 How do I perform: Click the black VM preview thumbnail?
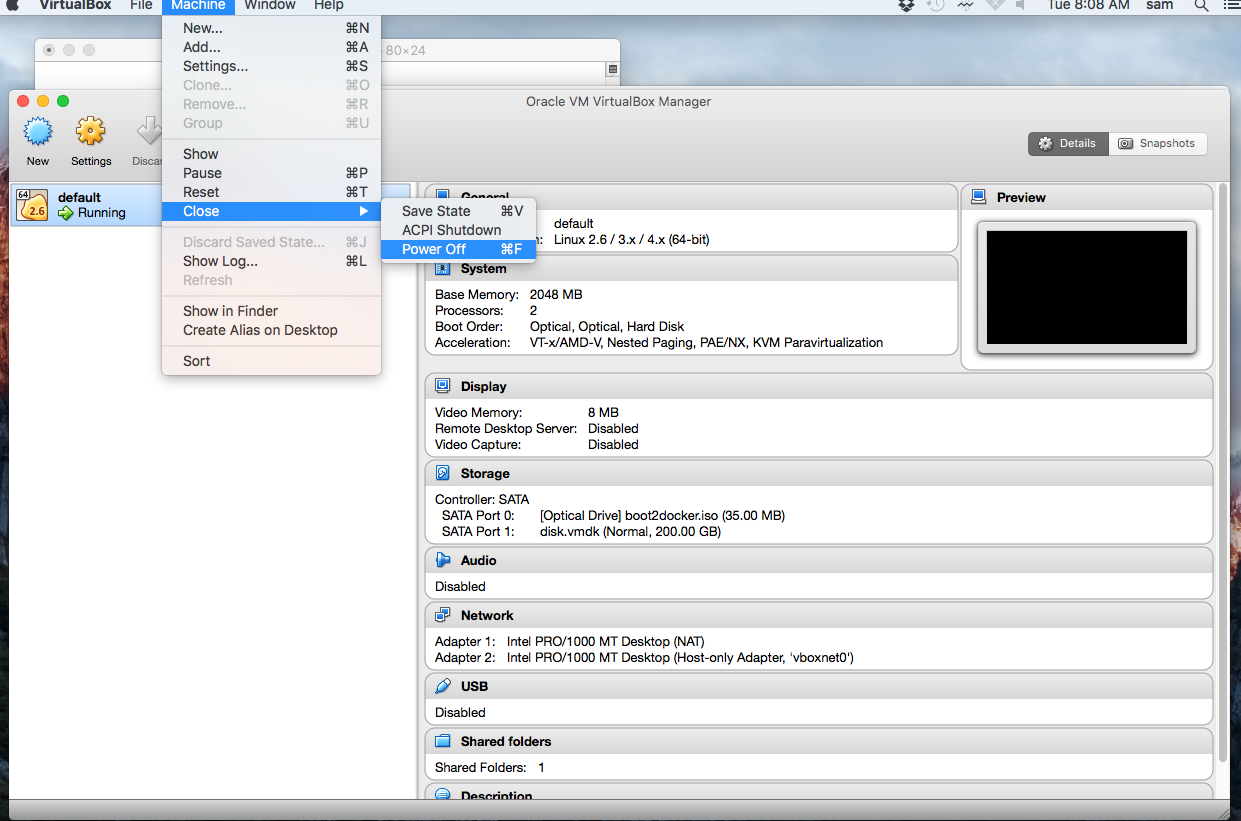click(x=1087, y=288)
